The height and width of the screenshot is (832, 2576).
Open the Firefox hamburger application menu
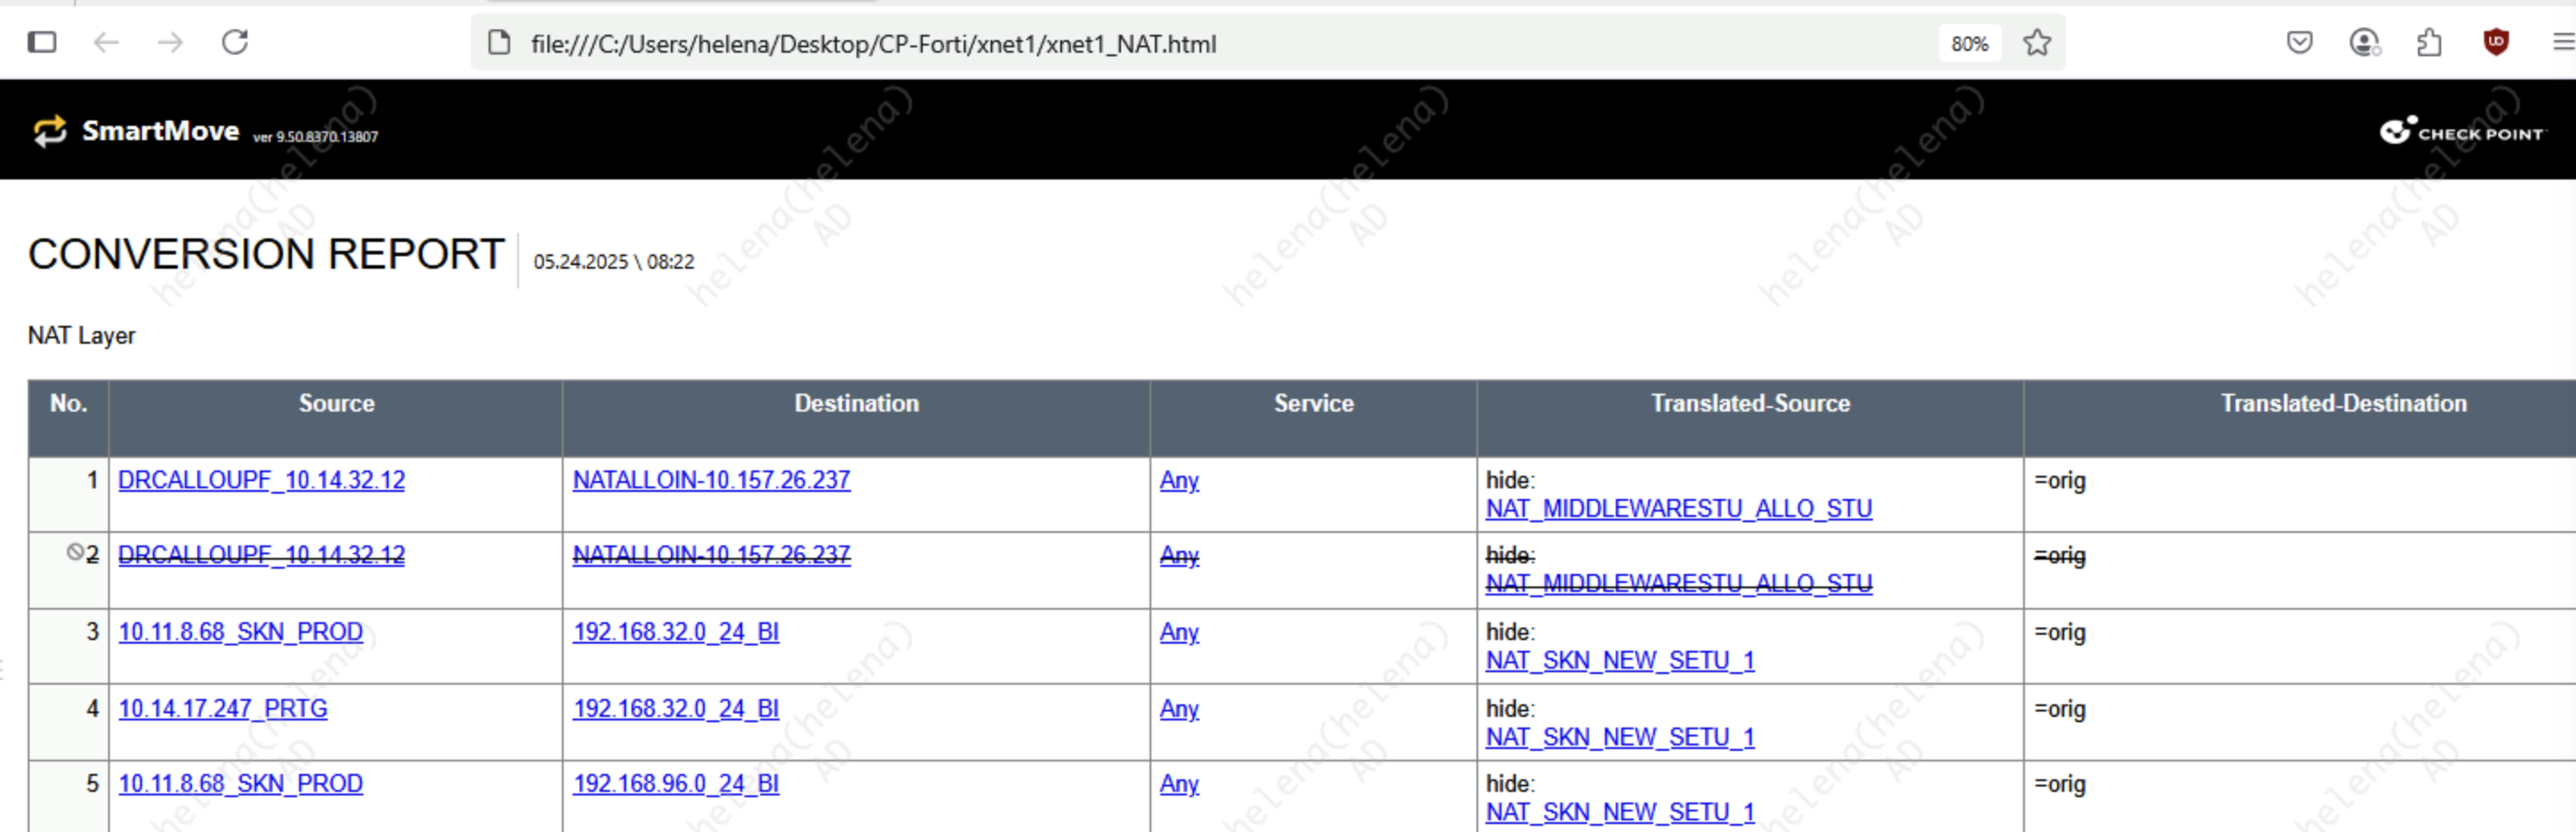[x=2562, y=42]
